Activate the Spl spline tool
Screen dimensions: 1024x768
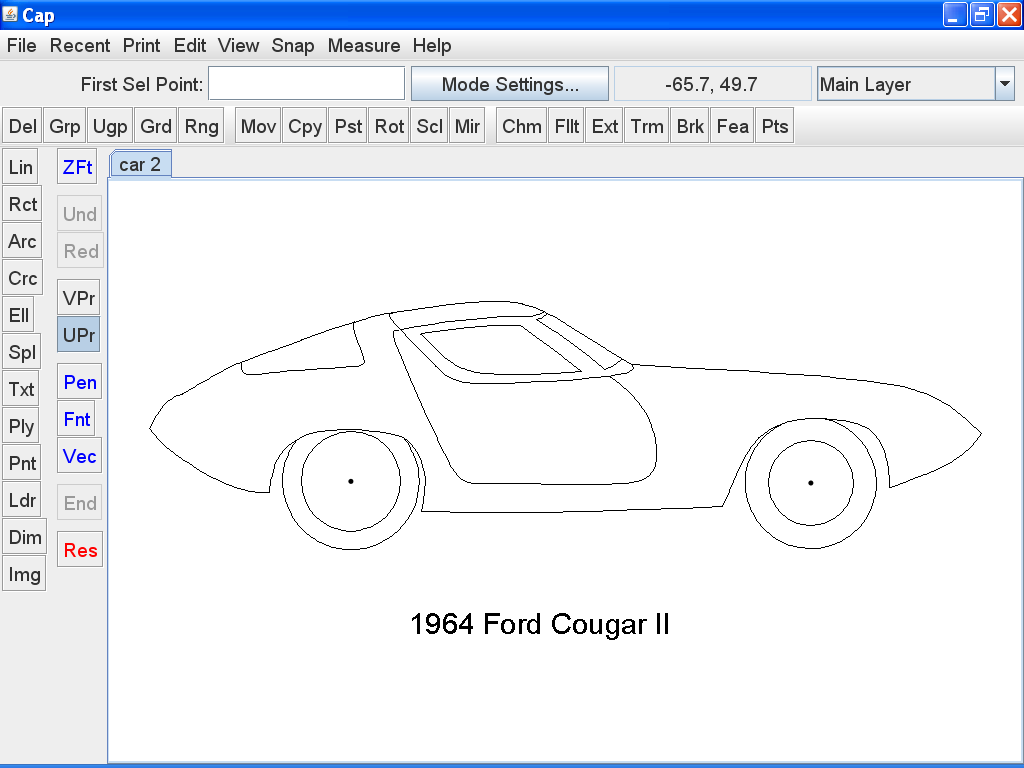coord(21,352)
